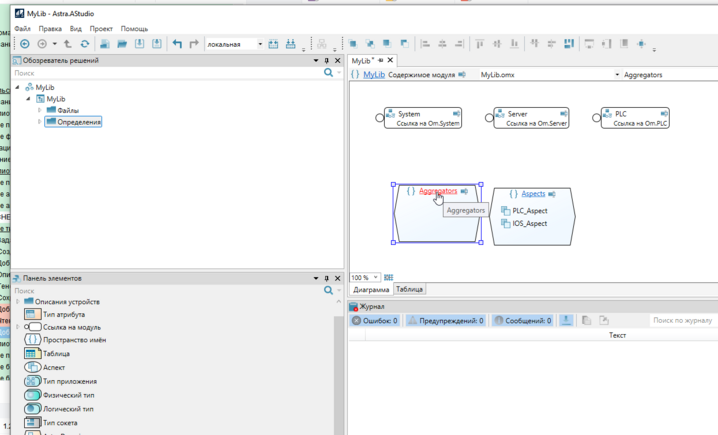The height and width of the screenshot is (435, 718).
Task: Click the MyLib breadcrumb link
Action: (x=373, y=75)
